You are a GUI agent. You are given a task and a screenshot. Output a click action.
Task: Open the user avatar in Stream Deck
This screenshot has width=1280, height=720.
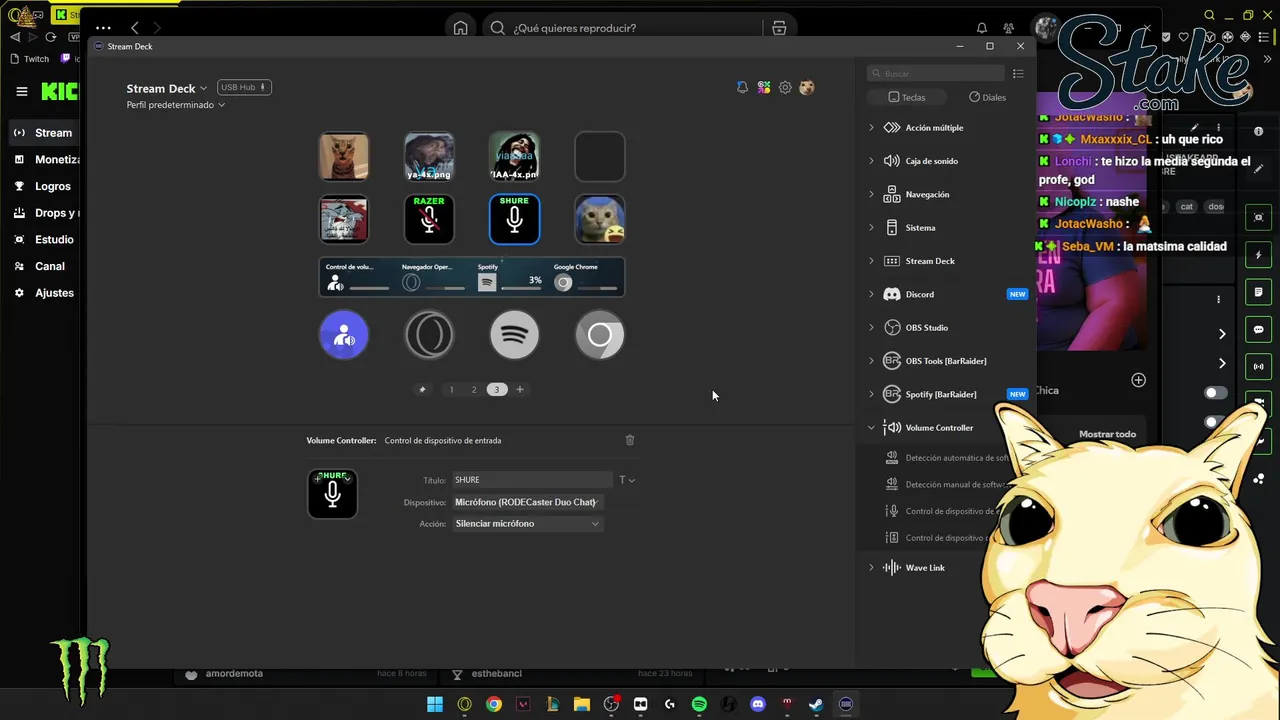coord(807,88)
